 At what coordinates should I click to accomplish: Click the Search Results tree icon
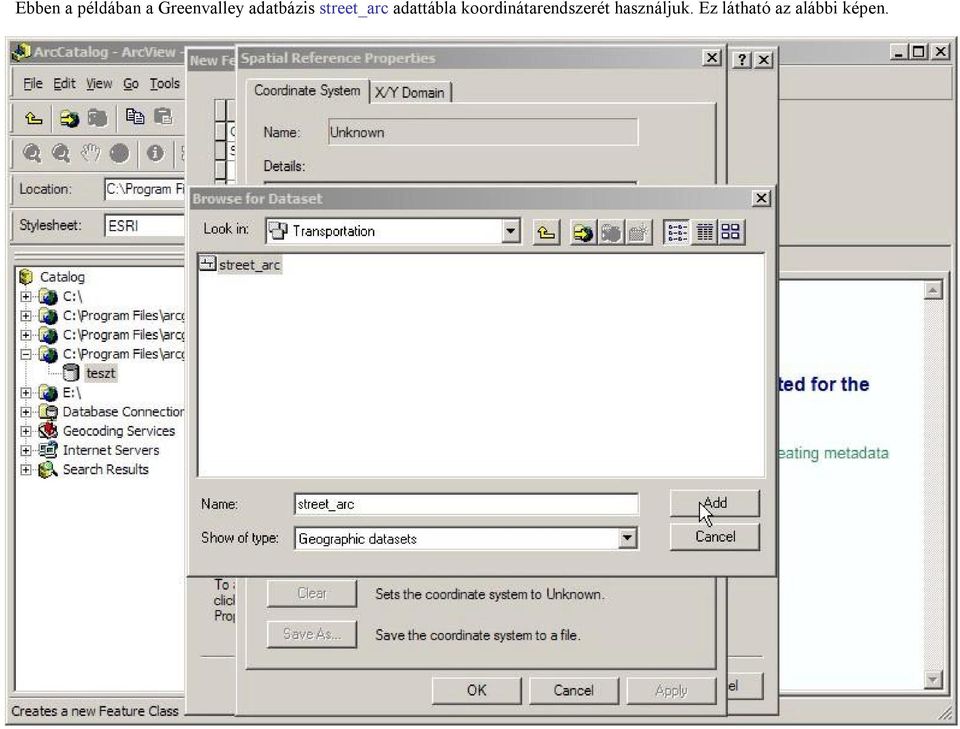[48, 469]
